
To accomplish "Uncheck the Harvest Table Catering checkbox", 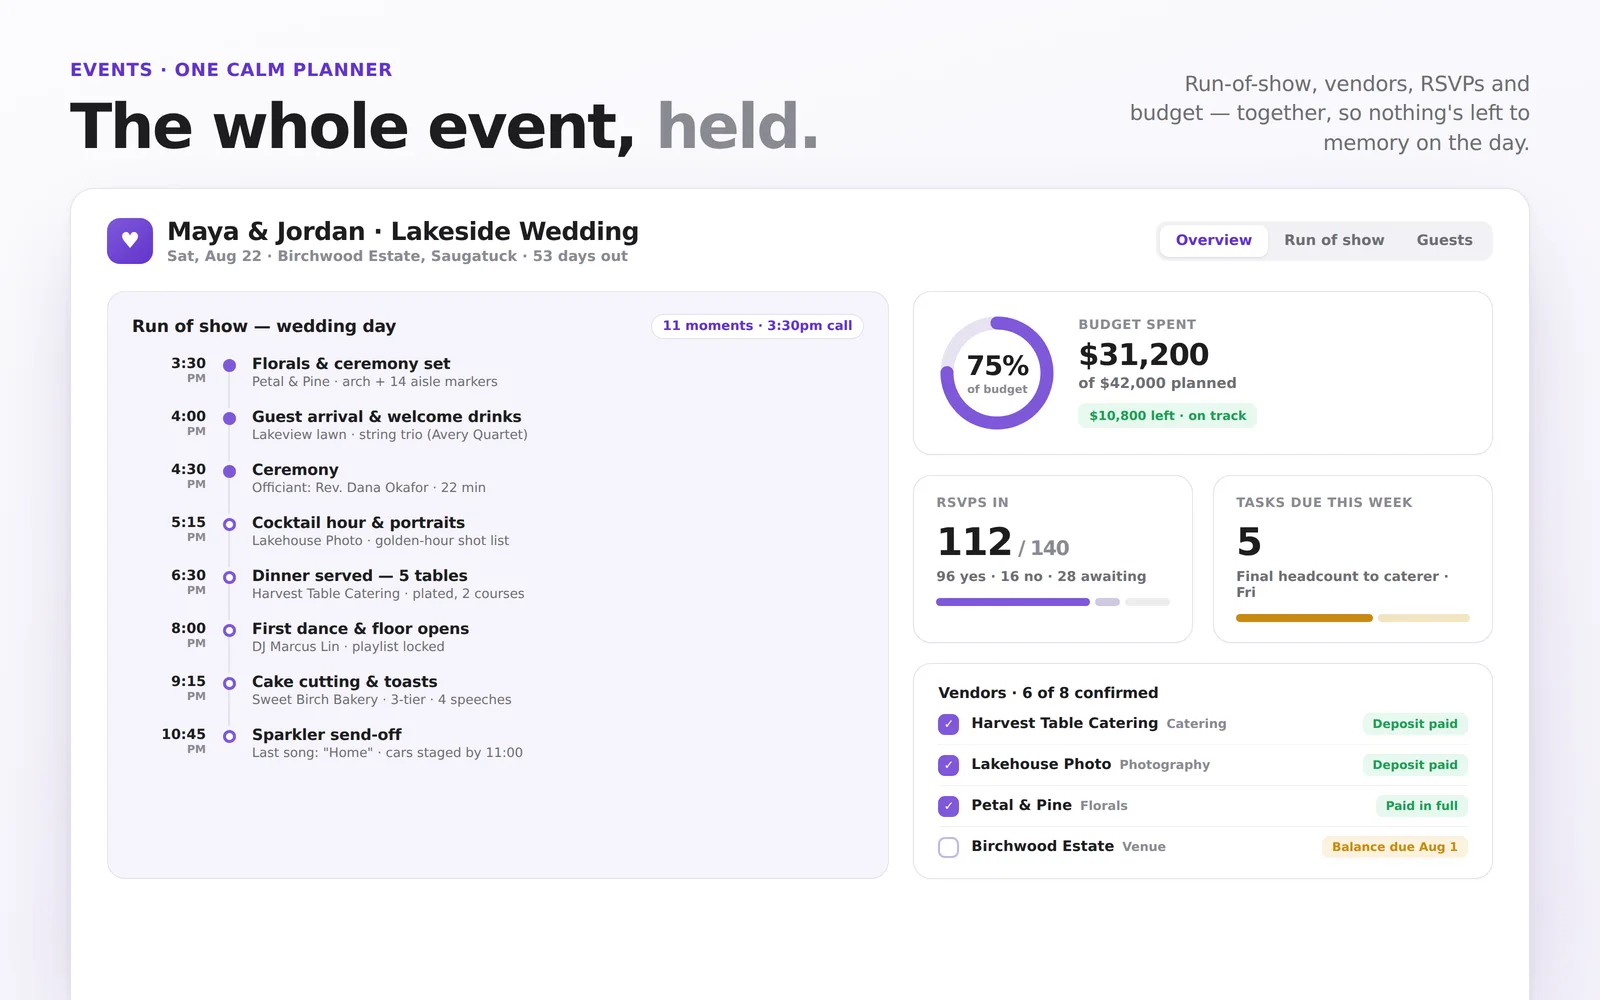I will pyautogui.click(x=949, y=724).
